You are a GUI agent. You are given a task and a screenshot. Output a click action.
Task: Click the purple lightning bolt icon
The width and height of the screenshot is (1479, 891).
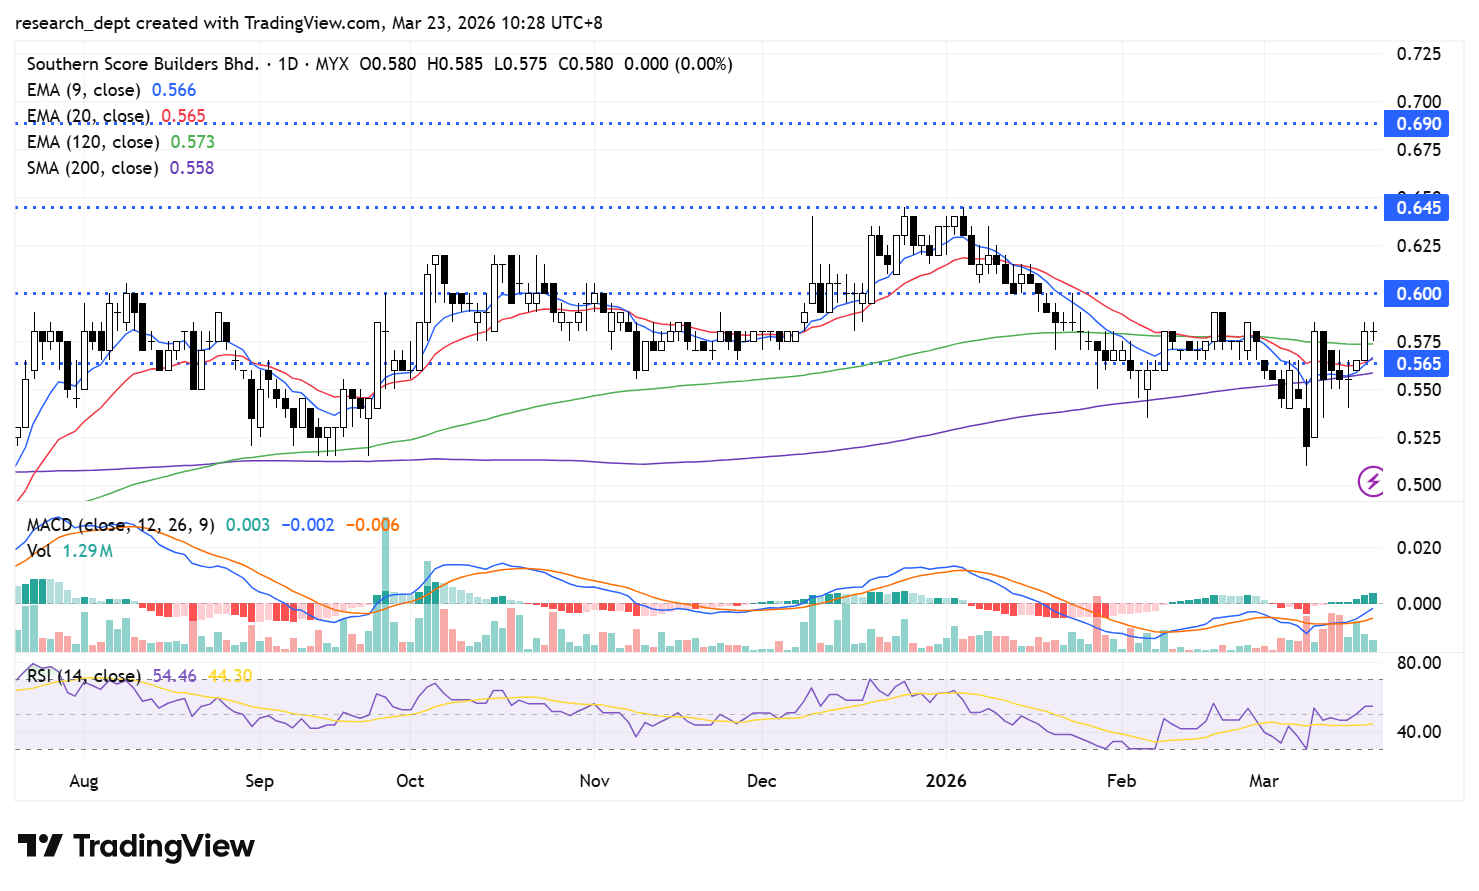[1370, 481]
